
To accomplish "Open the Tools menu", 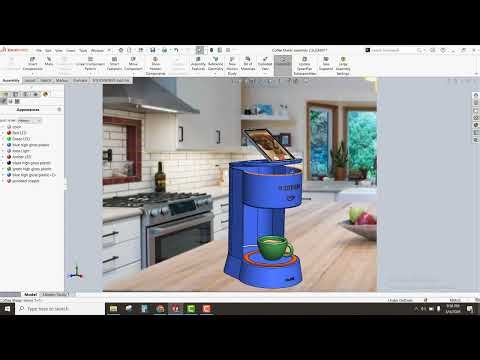I will (x=83, y=50).
